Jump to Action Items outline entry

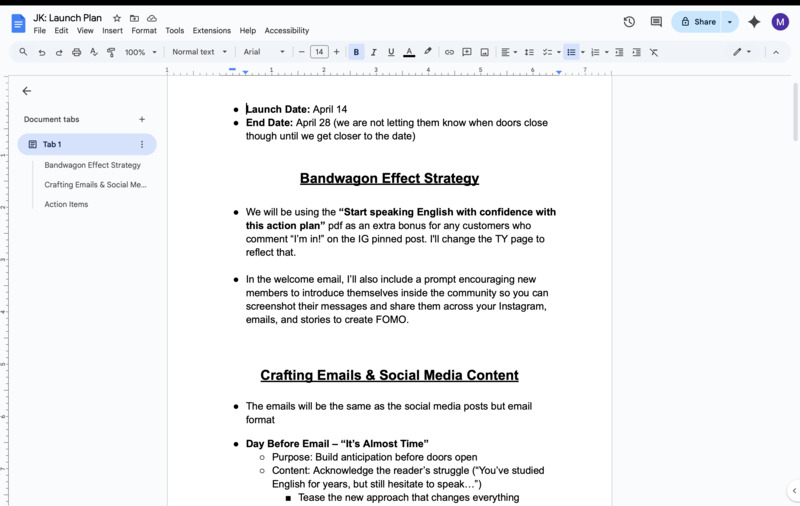(x=66, y=204)
